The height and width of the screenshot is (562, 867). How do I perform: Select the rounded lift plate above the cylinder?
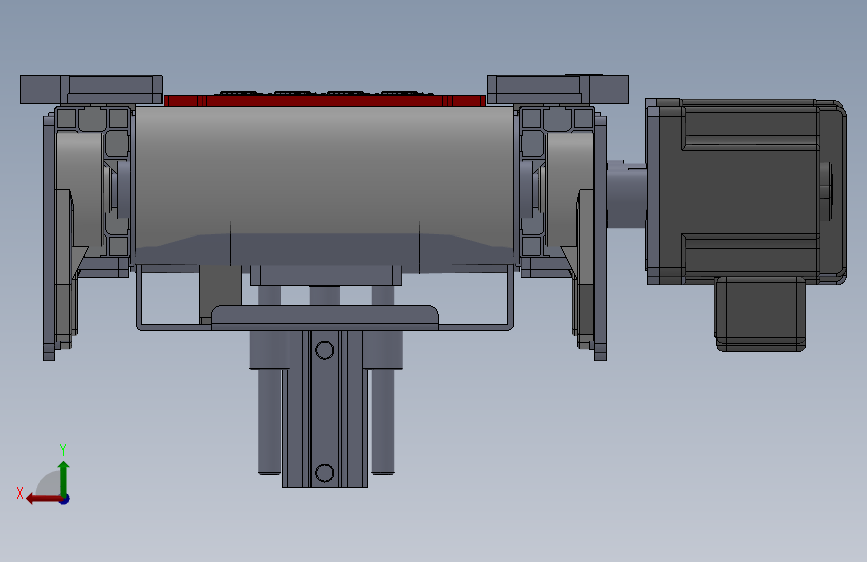(325, 318)
